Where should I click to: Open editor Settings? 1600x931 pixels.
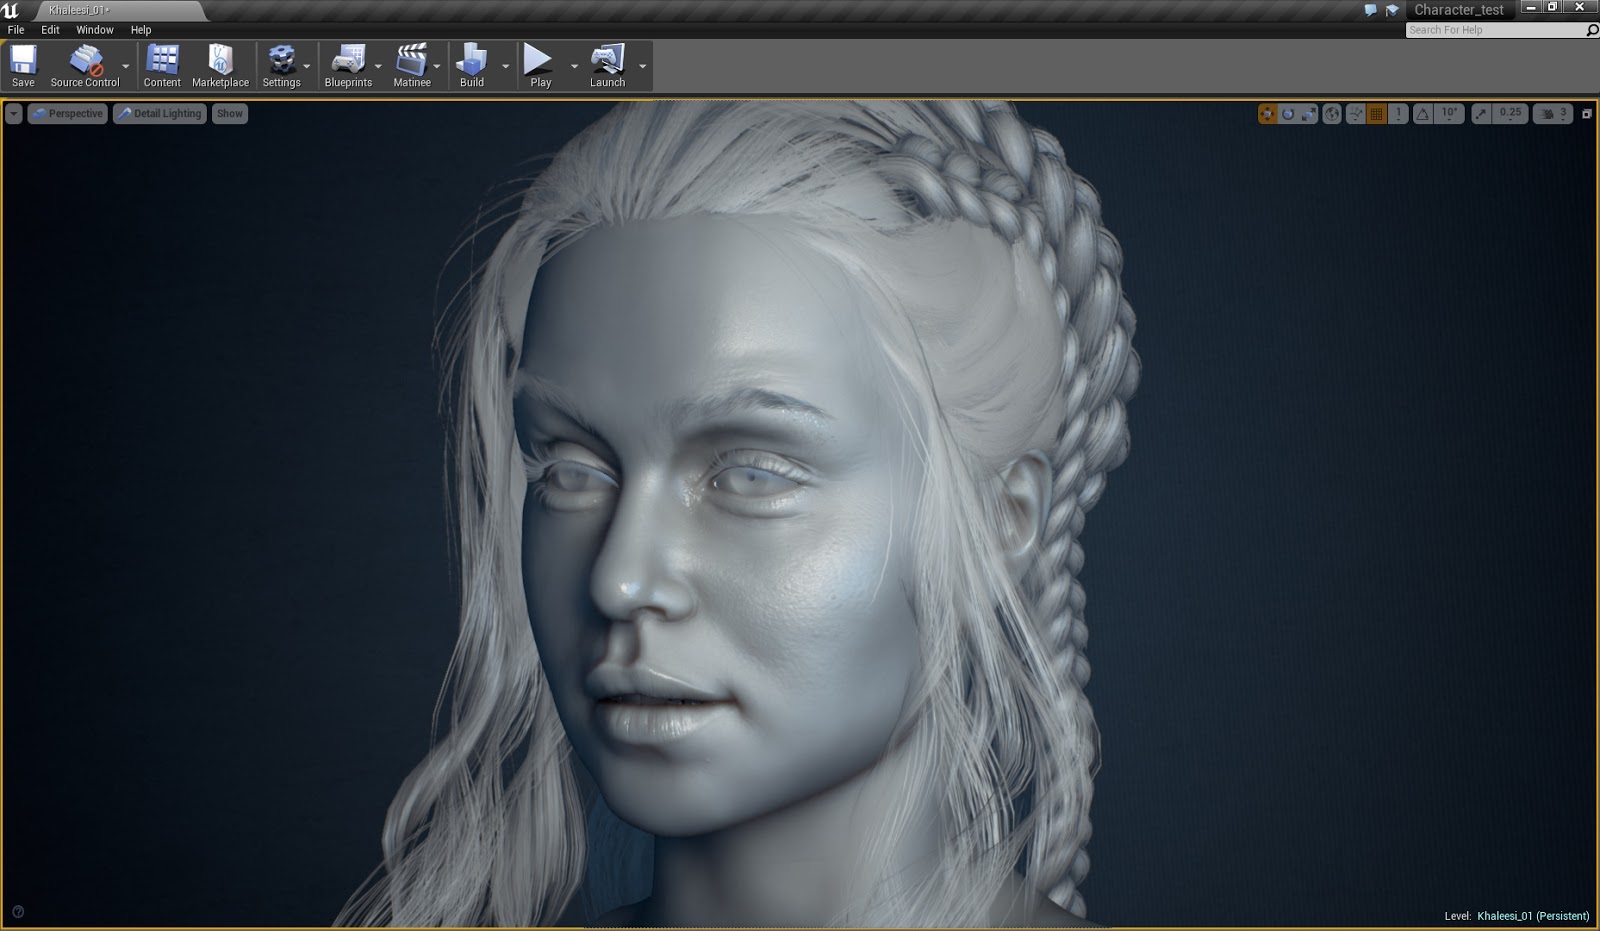click(x=282, y=66)
